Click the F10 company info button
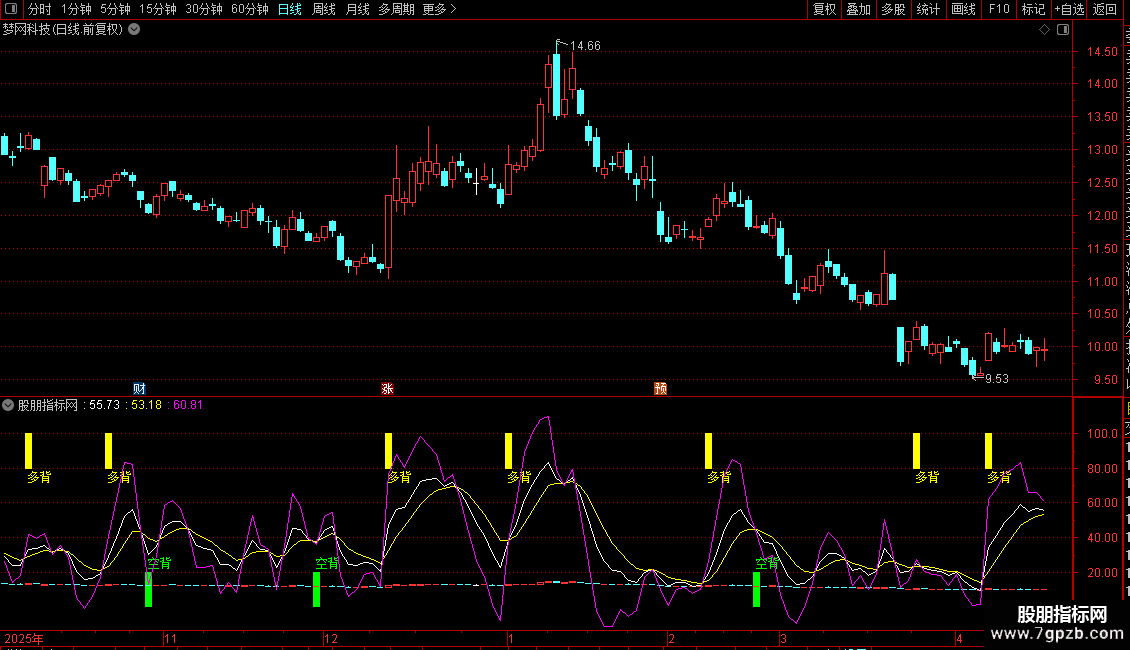 (x=999, y=9)
